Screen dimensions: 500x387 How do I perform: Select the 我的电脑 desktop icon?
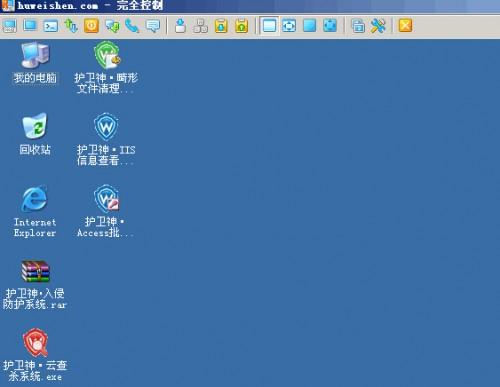point(35,55)
